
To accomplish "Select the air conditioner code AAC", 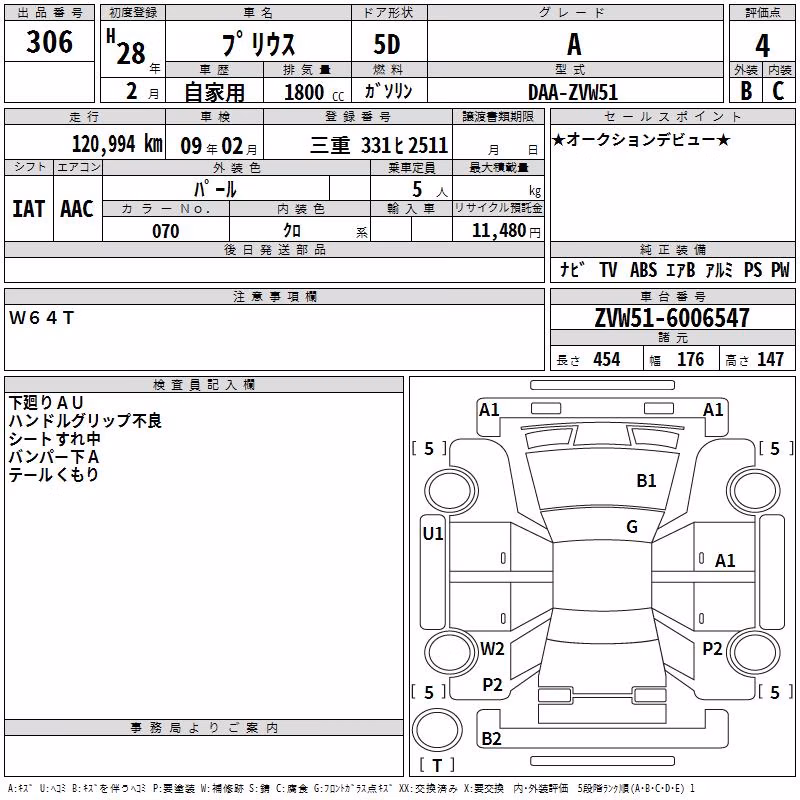I will tap(77, 209).
